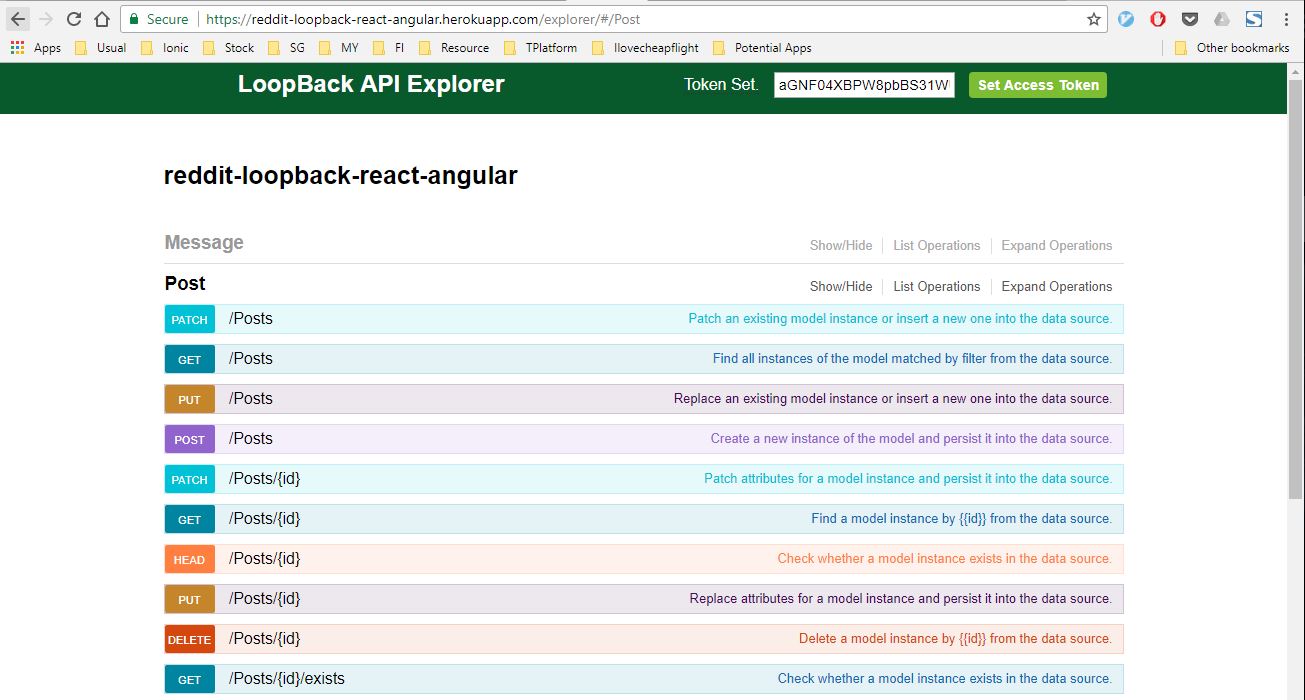Expand the Message resource section
Viewport: 1305px width, 700px height.
pyautogui.click(x=204, y=242)
